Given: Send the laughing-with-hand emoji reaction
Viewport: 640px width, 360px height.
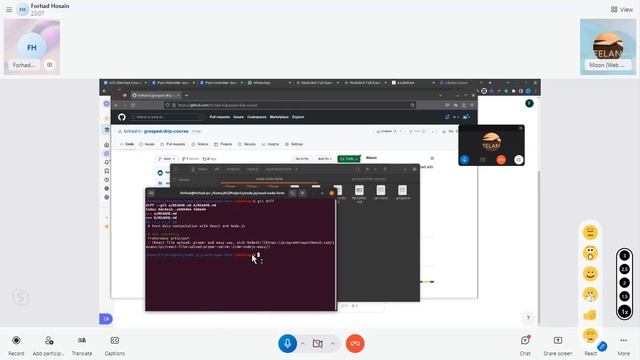Looking at the screenshot, I should point(590,294).
